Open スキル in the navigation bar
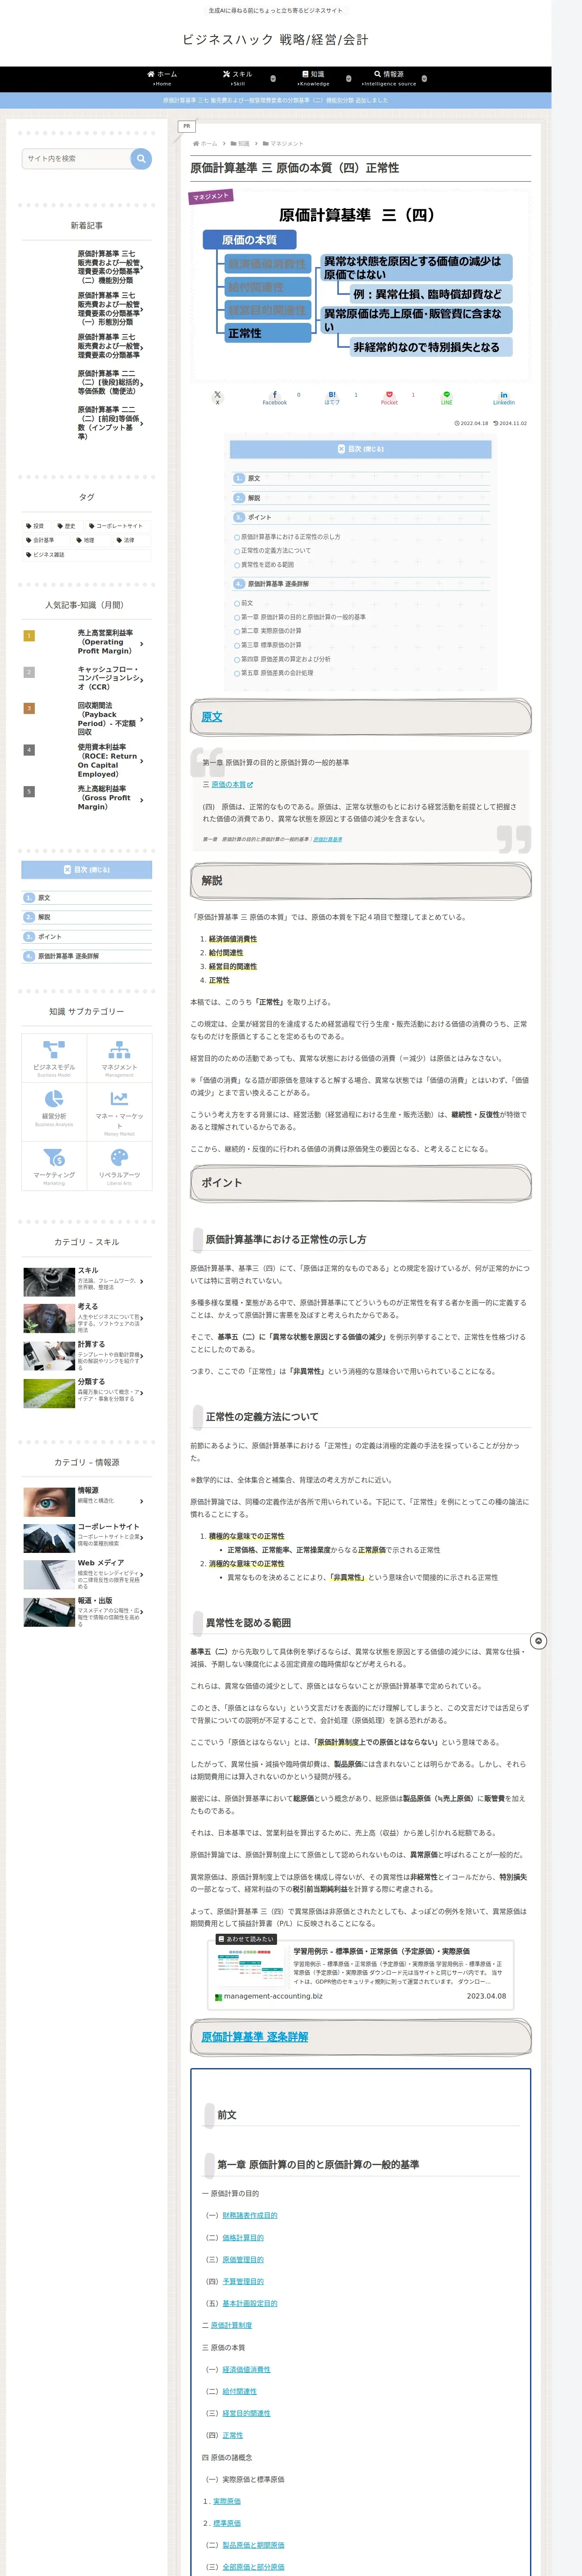Viewport: 582px width, 2576px height. tap(238, 78)
